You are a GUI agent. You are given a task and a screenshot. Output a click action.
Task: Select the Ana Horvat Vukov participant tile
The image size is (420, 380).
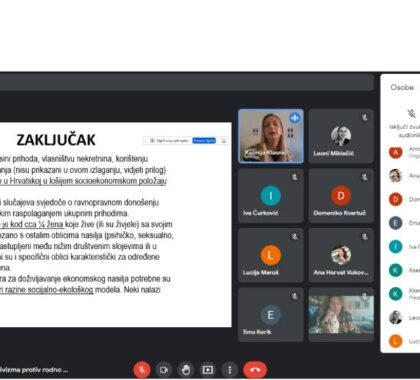341,255
